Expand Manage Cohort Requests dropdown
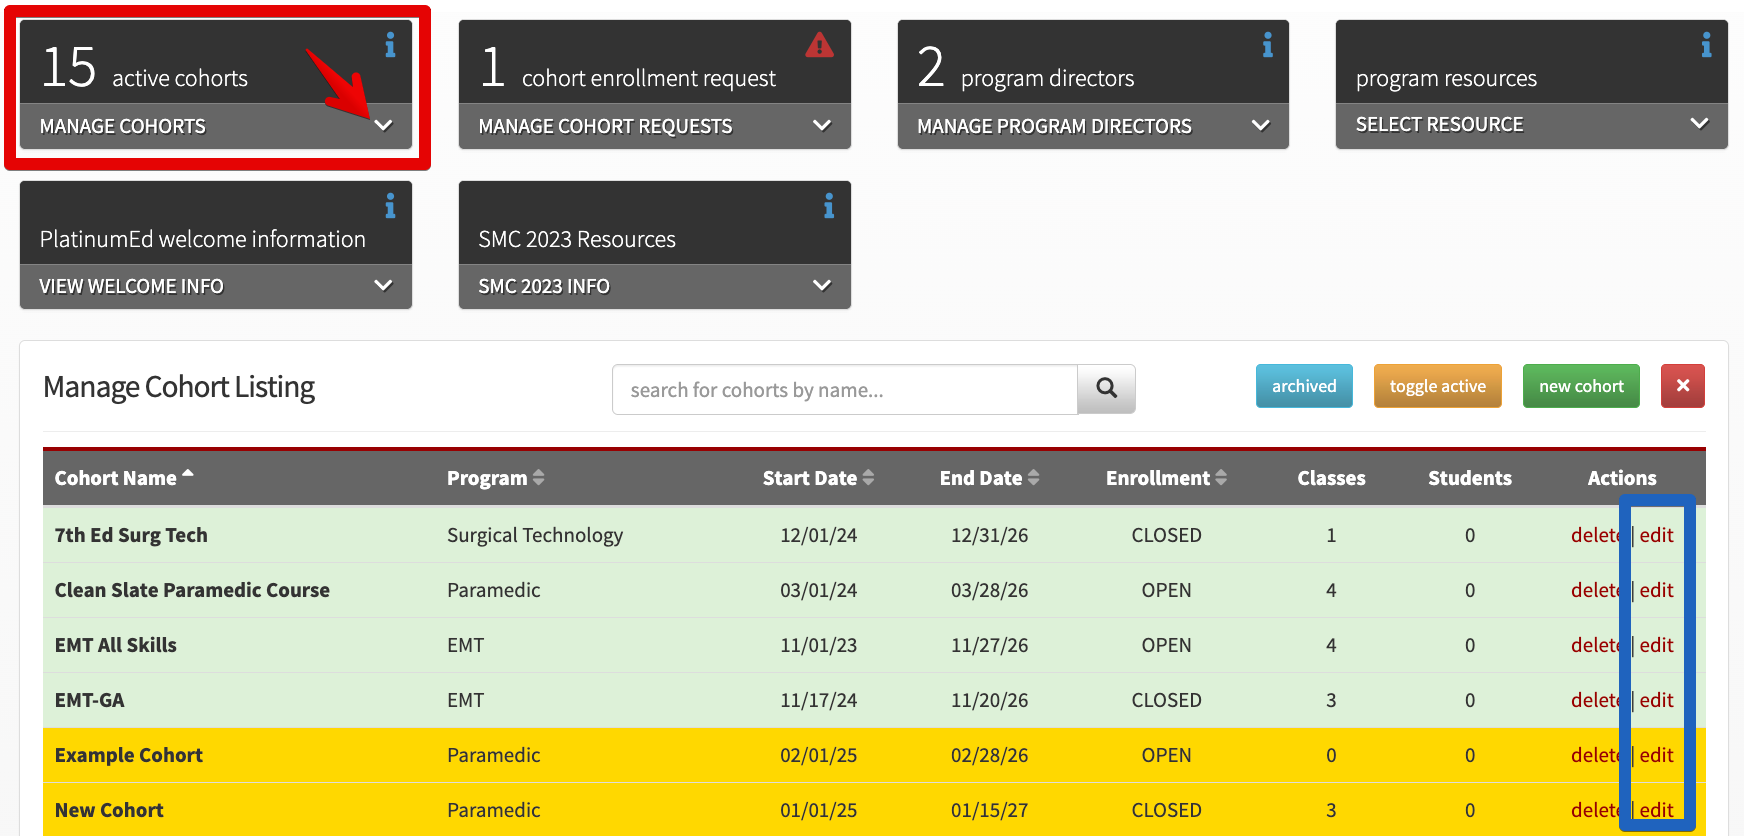This screenshot has height=836, width=1744. tap(822, 126)
